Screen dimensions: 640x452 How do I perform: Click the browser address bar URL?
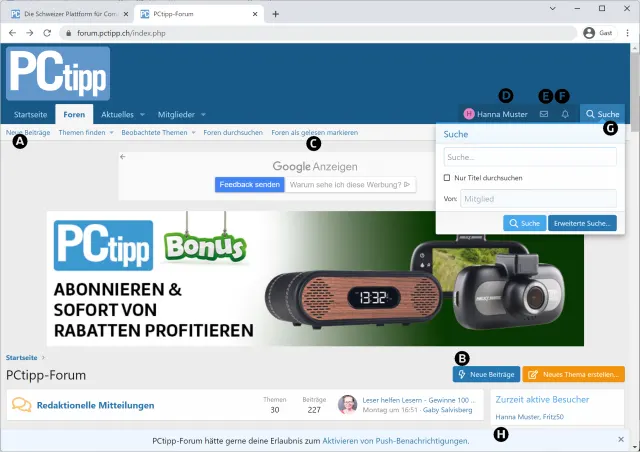point(121,33)
